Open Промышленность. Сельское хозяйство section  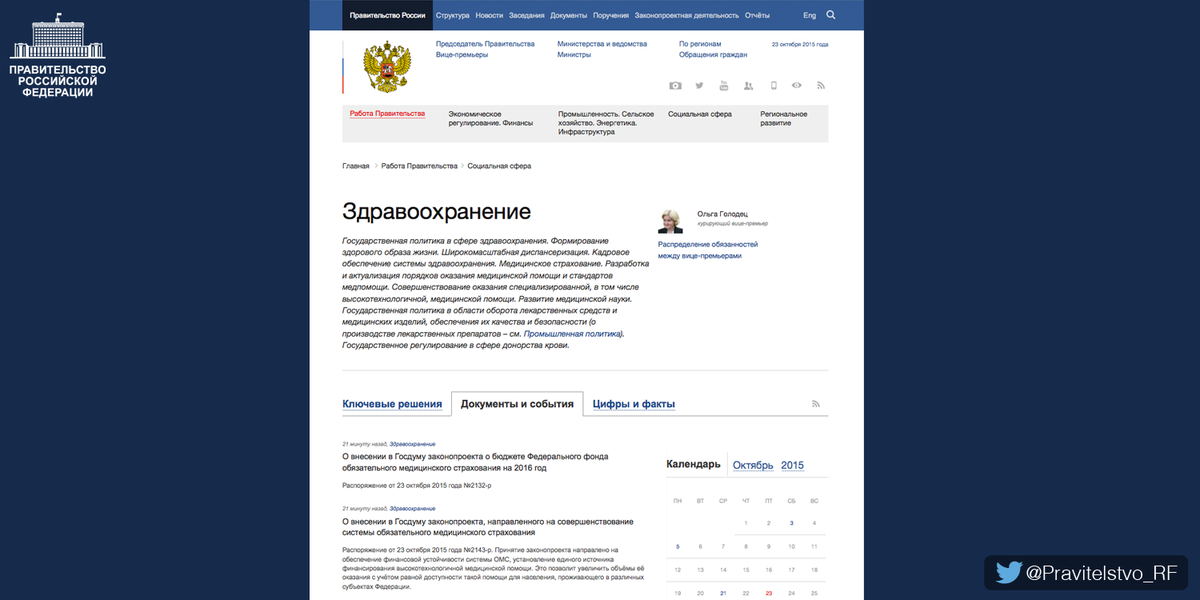click(x=606, y=123)
